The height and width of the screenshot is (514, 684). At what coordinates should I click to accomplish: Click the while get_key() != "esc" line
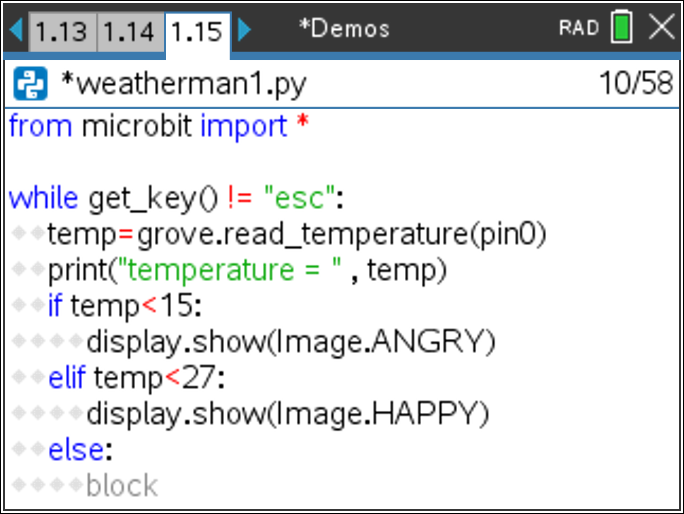click(176, 199)
